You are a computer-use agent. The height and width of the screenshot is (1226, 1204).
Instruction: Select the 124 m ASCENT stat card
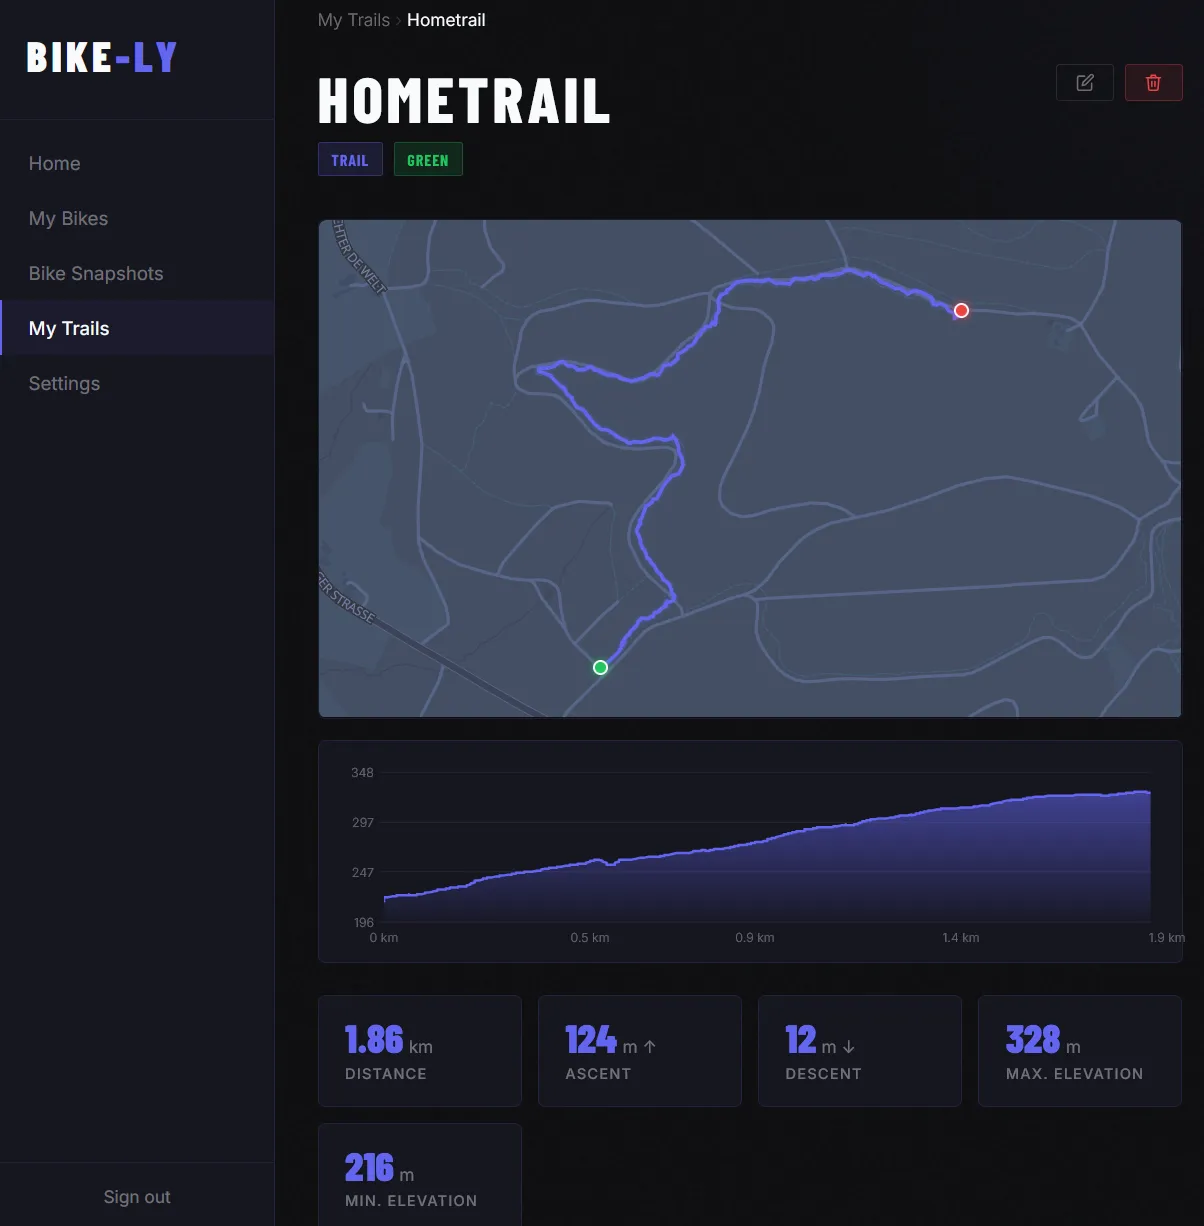click(639, 1050)
